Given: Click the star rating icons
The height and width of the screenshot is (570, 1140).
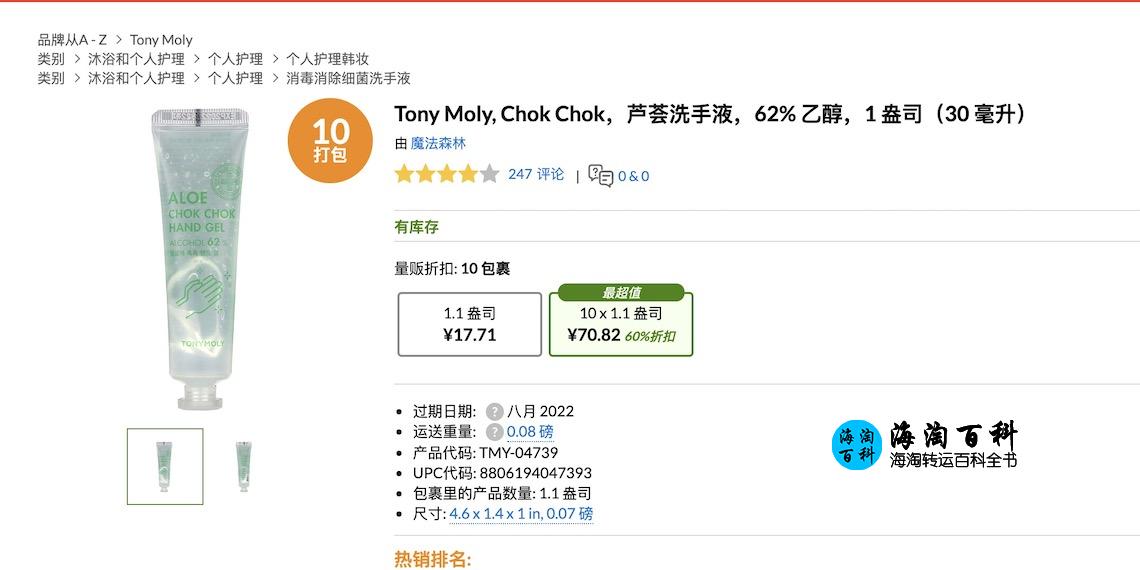Looking at the screenshot, I should tap(446, 174).
